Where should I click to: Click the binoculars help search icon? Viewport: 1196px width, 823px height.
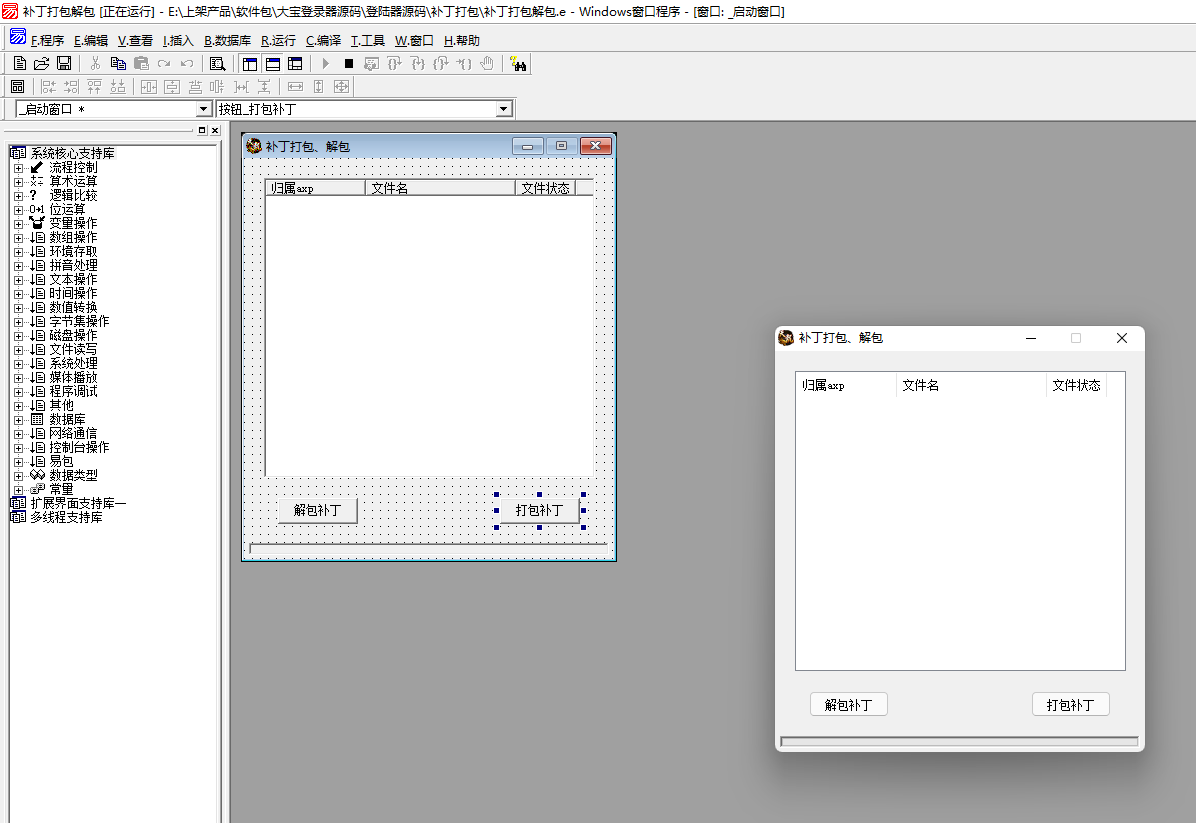518,63
